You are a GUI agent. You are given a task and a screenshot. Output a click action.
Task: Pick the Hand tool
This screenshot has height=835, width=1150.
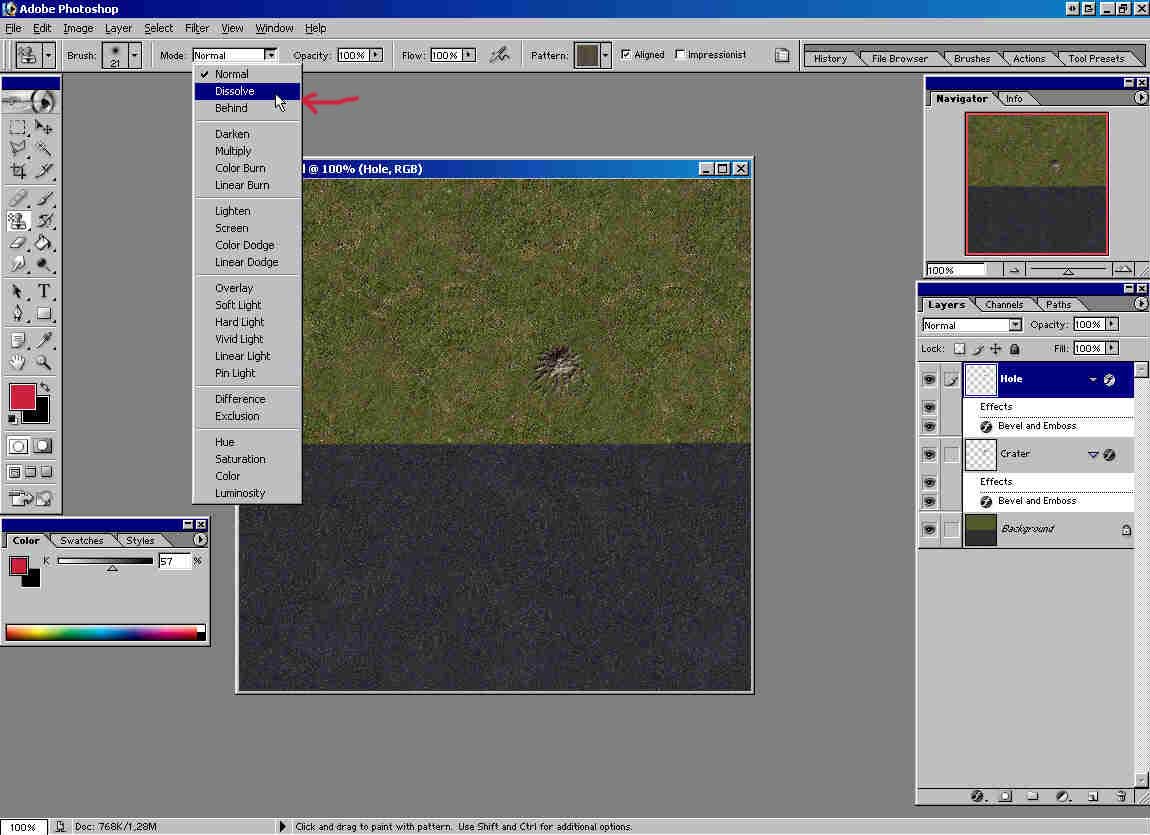18,362
